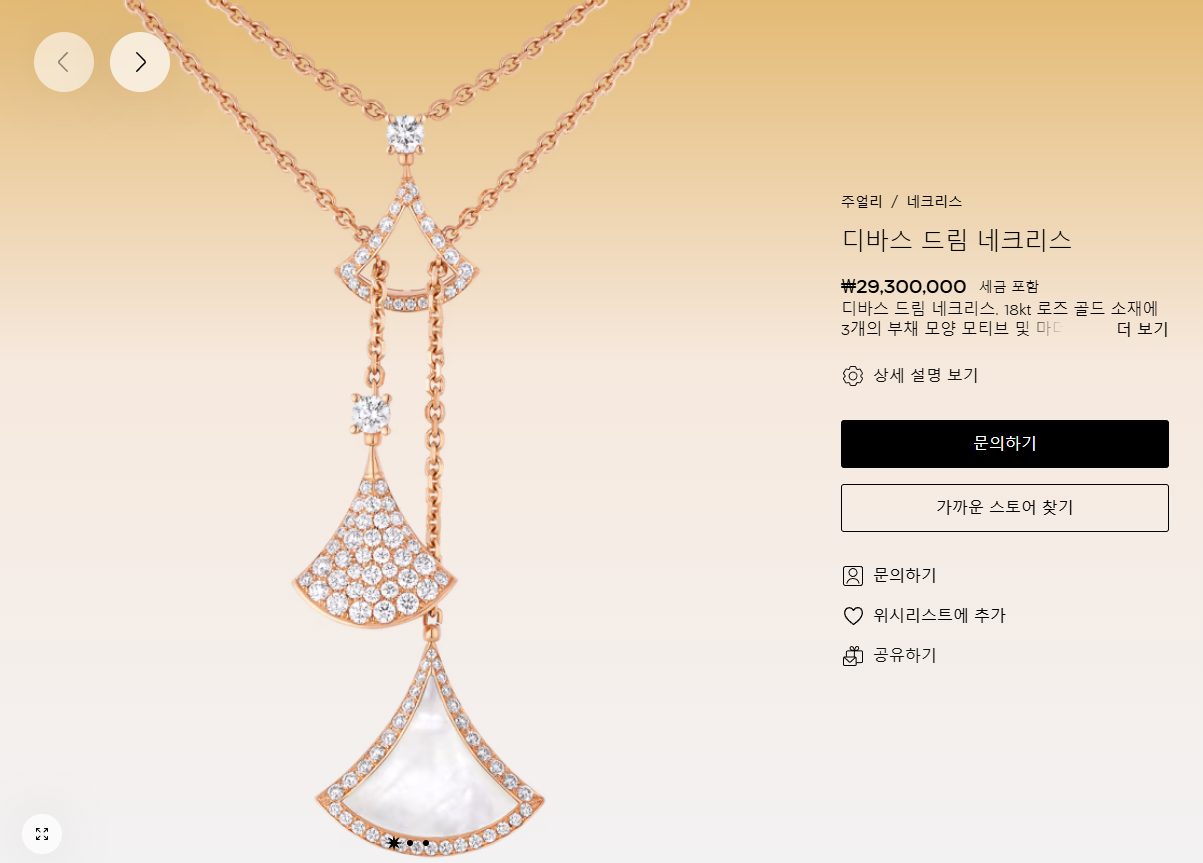The height and width of the screenshot is (863, 1203).
Task: Select the second carousel dot indicator
Action: 410,843
